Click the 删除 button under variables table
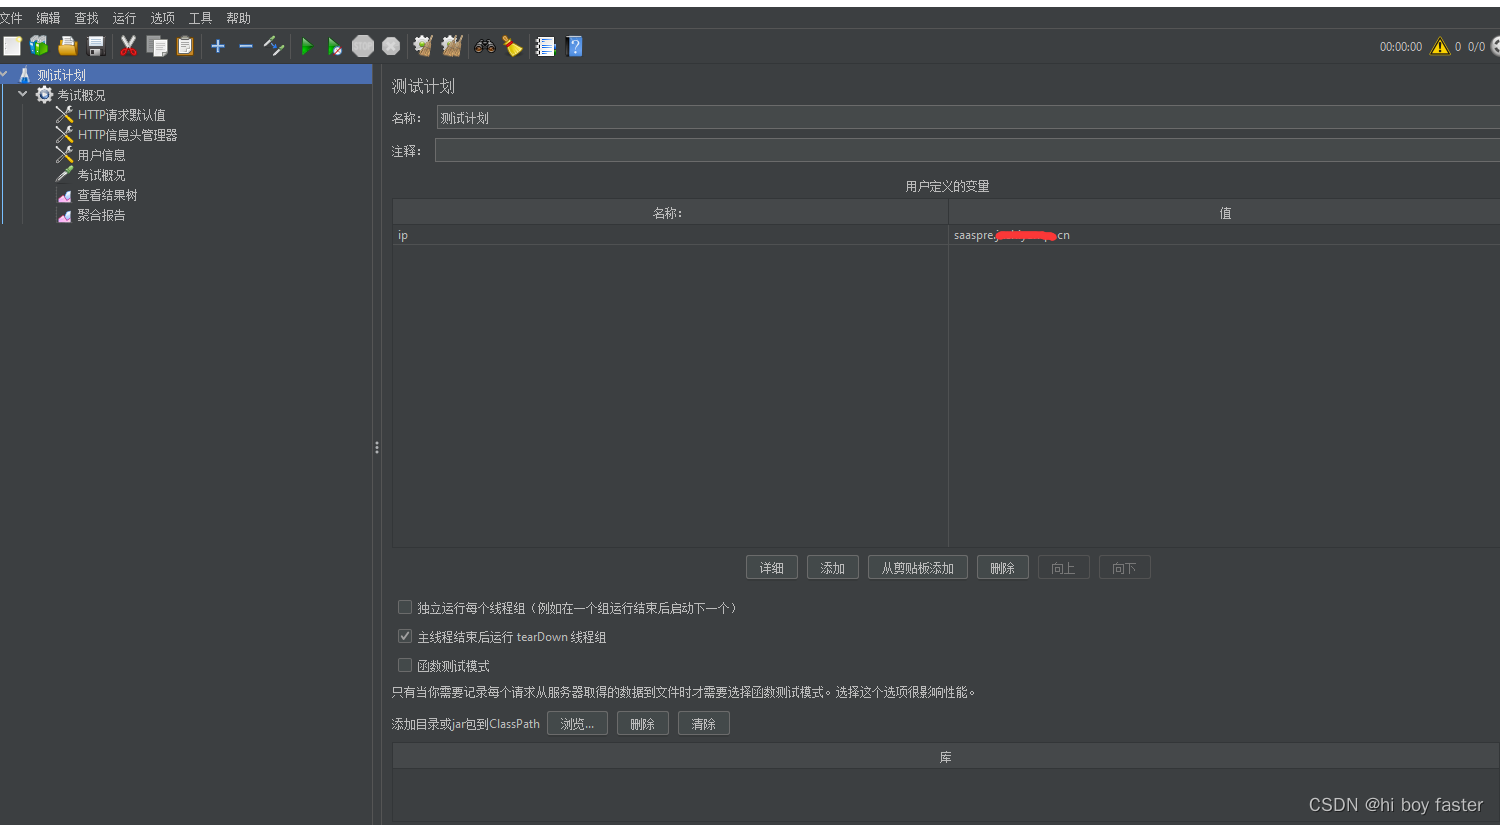Image resolution: width=1500 pixels, height=825 pixels. click(1003, 568)
